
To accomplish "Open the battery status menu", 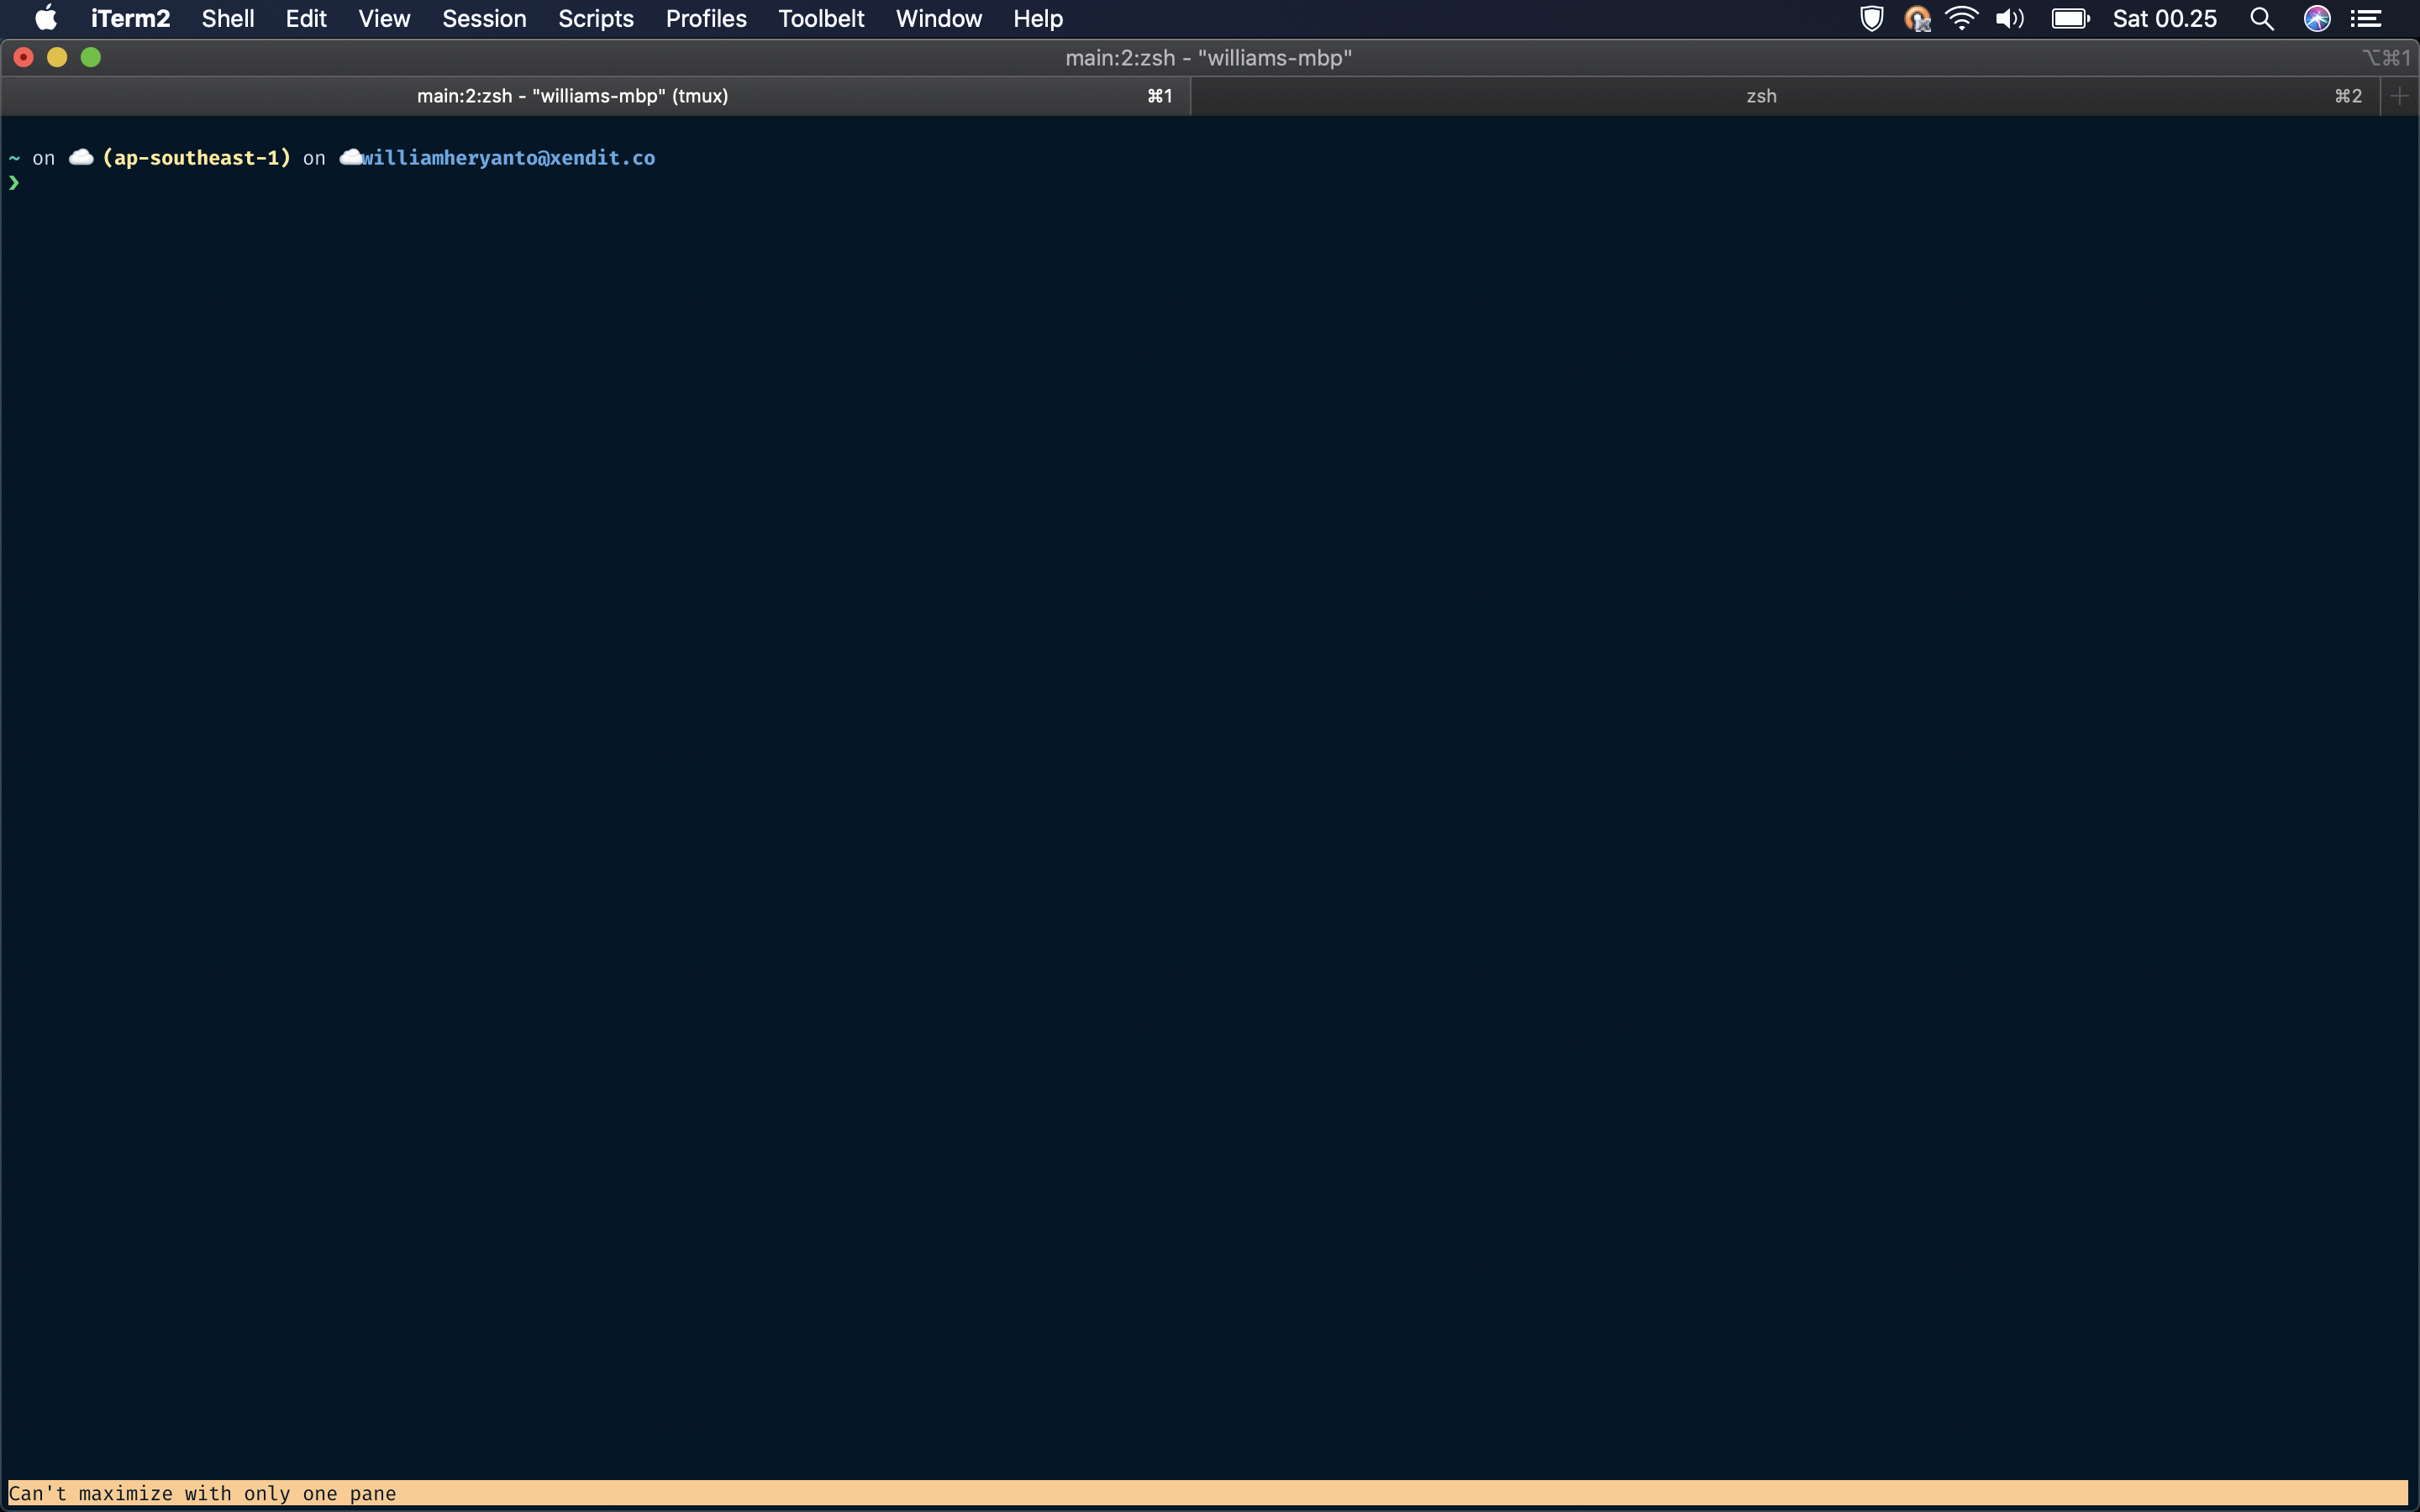I will click(x=2070, y=18).
